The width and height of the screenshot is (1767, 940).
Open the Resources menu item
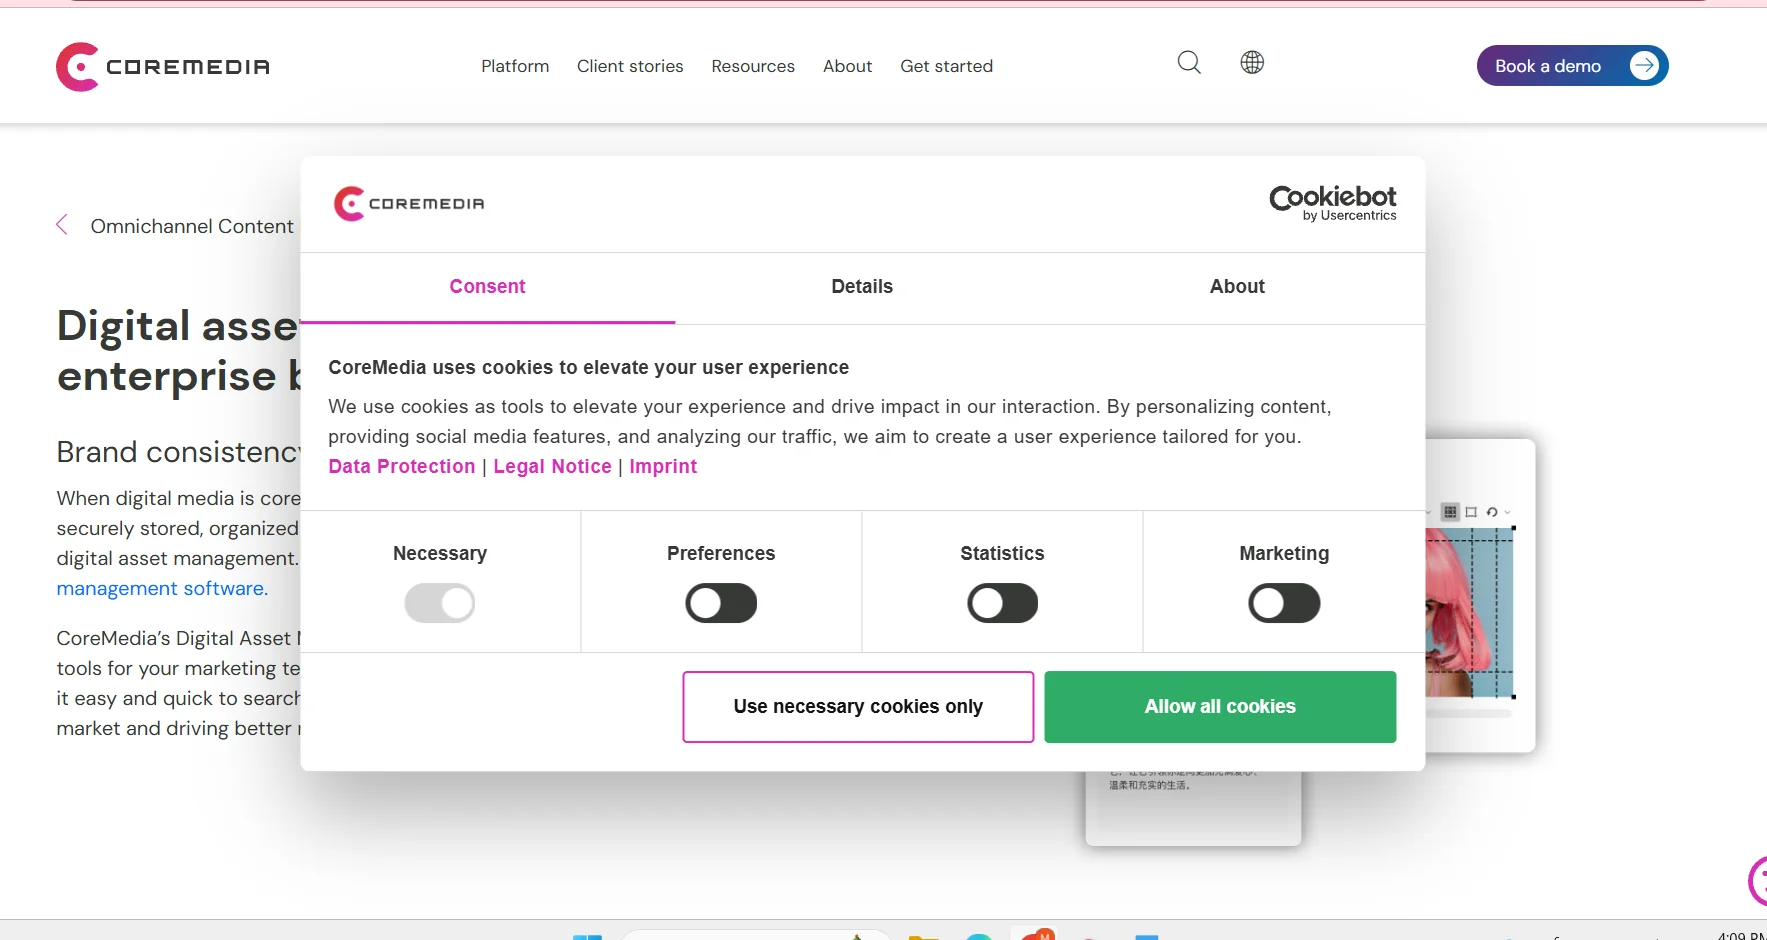click(752, 66)
